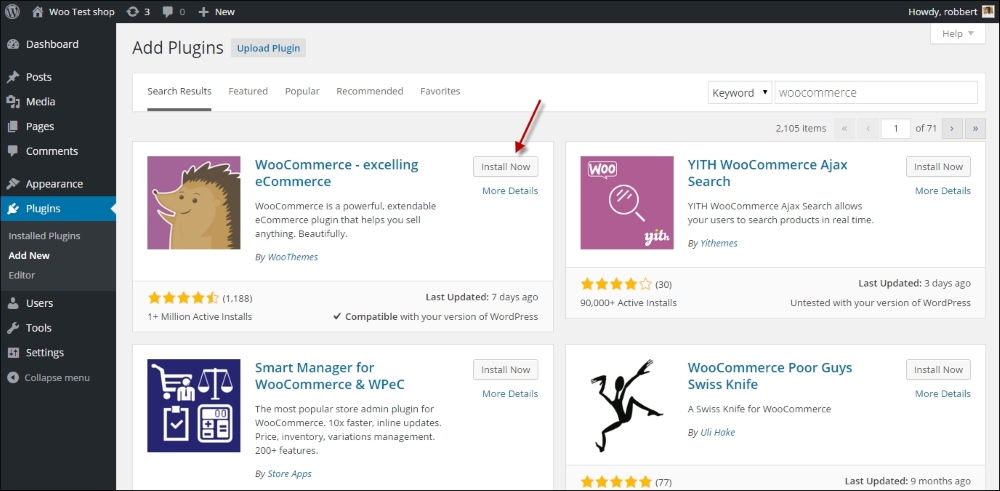Viewport: 1000px width, 491px height.
Task: Click the WordPress logo icon
Action: click(12, 12)
